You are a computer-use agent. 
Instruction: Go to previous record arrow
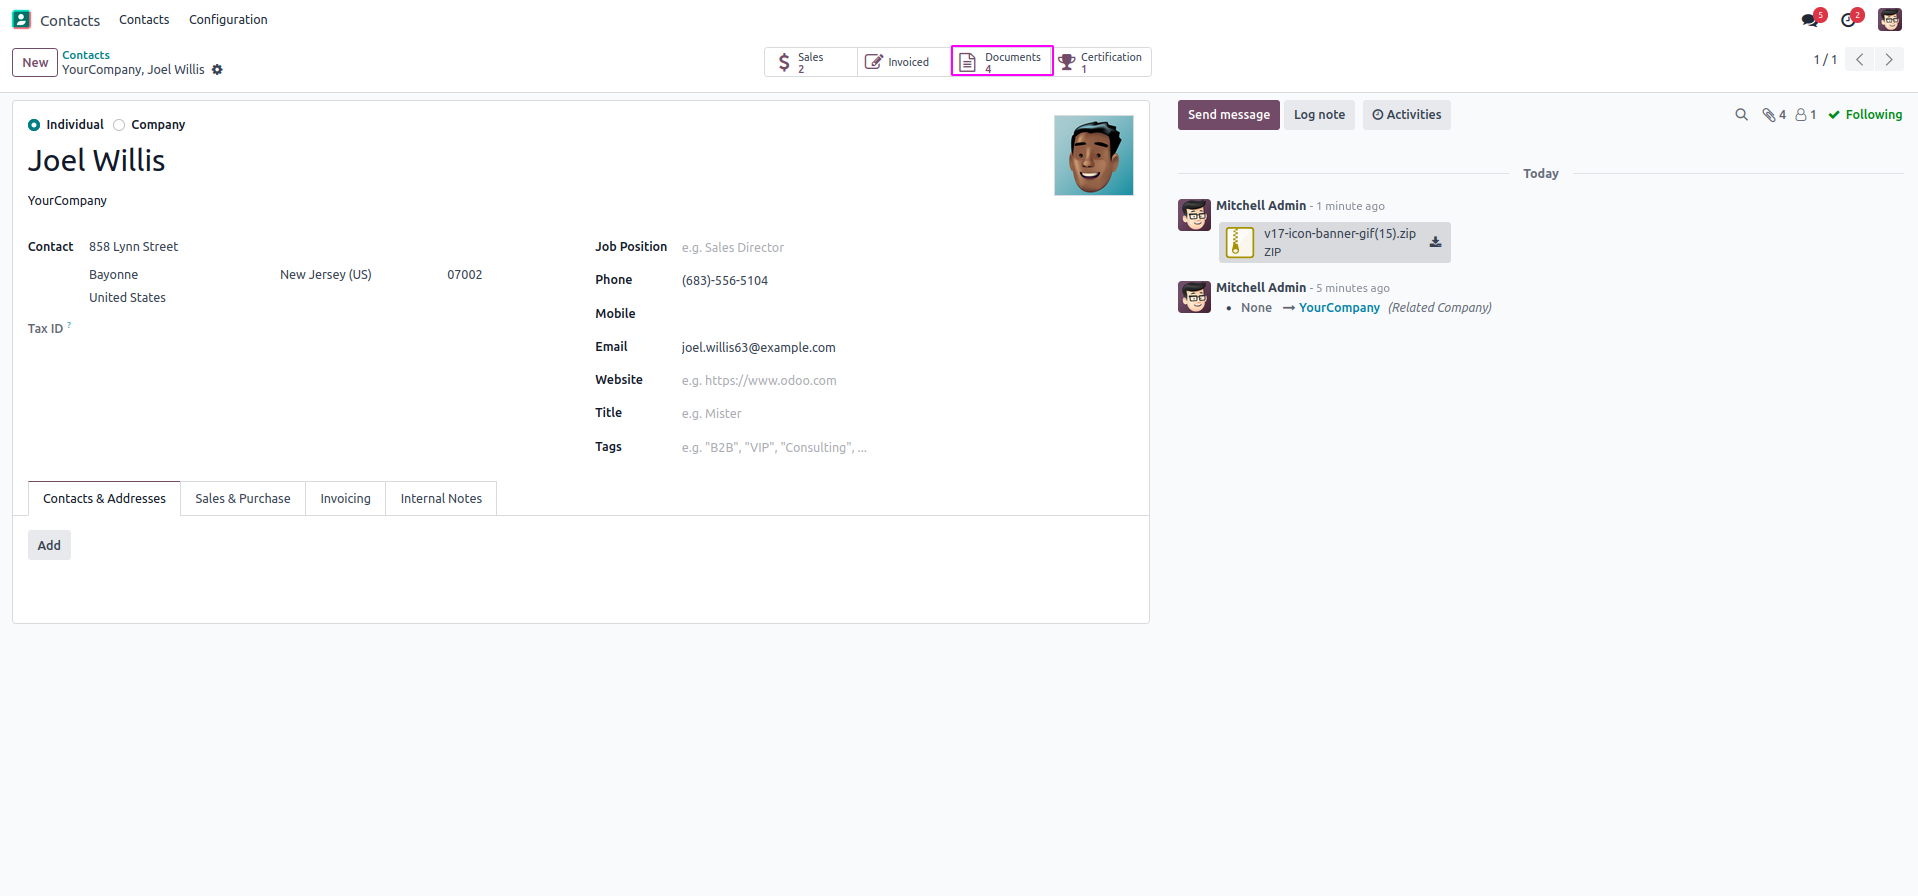[x=1859, y=59]
